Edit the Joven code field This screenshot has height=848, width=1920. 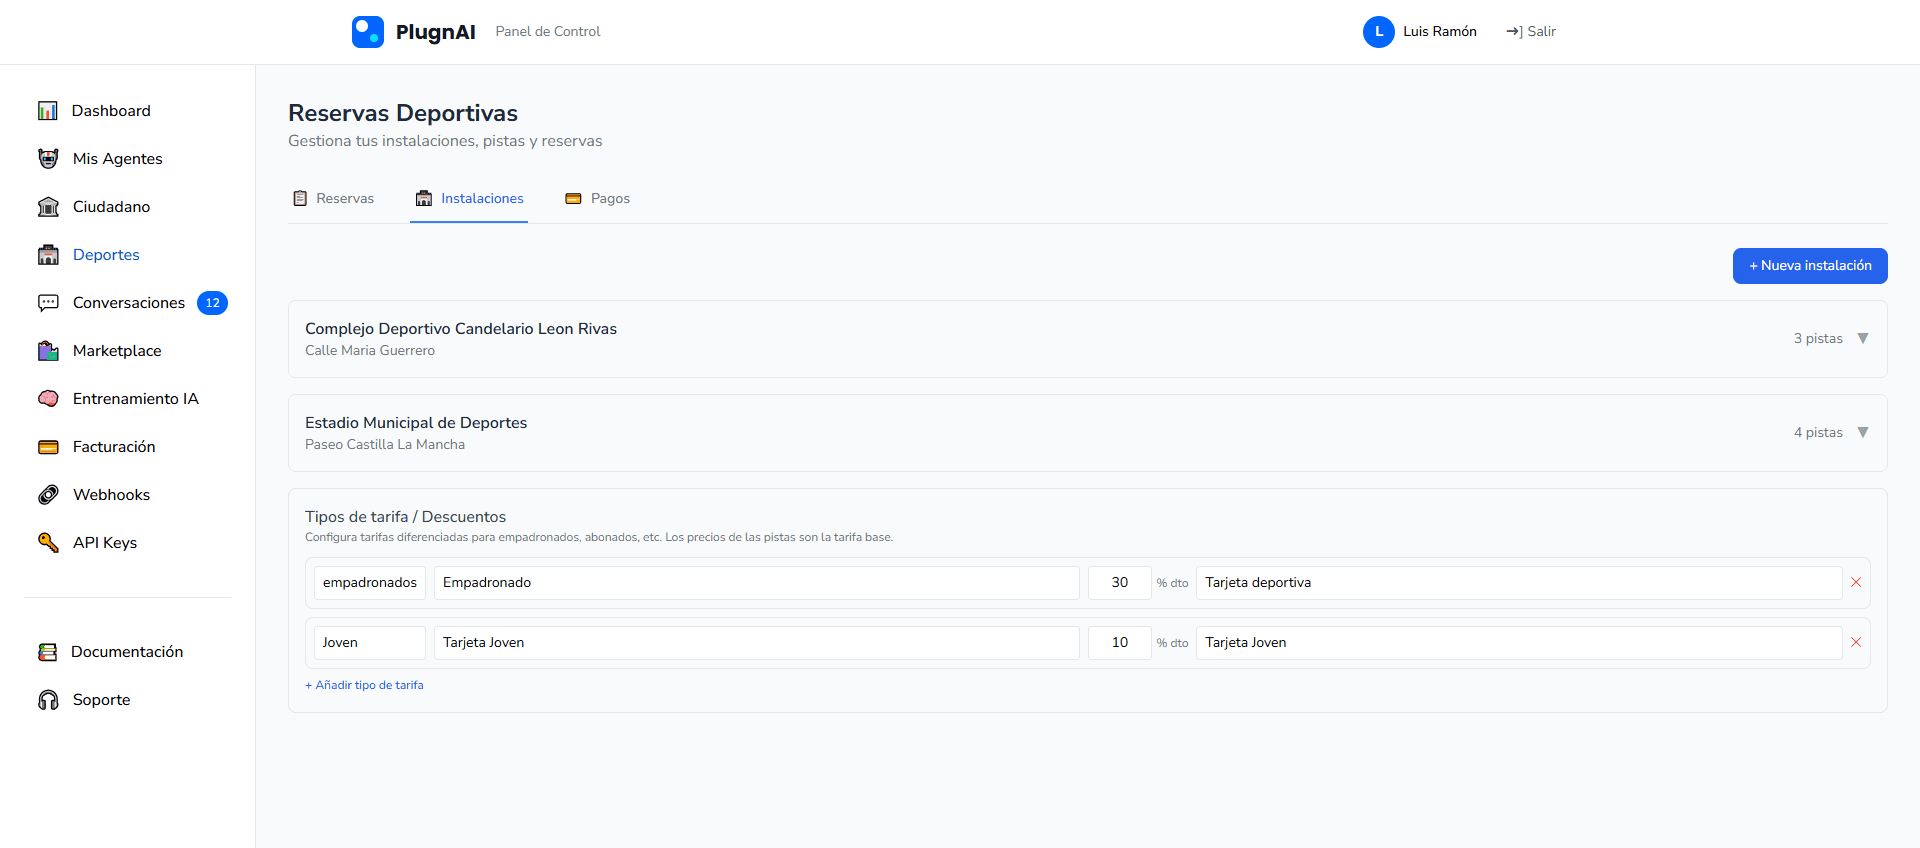(370, 643)
